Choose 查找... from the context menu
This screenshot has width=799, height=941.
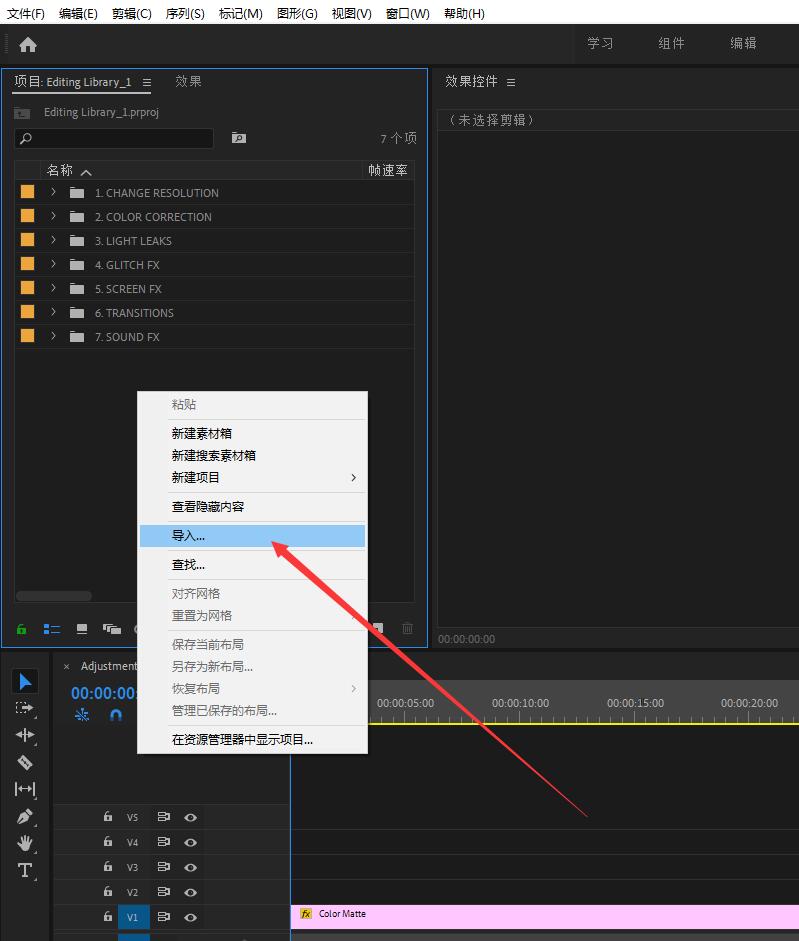(x=252, y=565)
